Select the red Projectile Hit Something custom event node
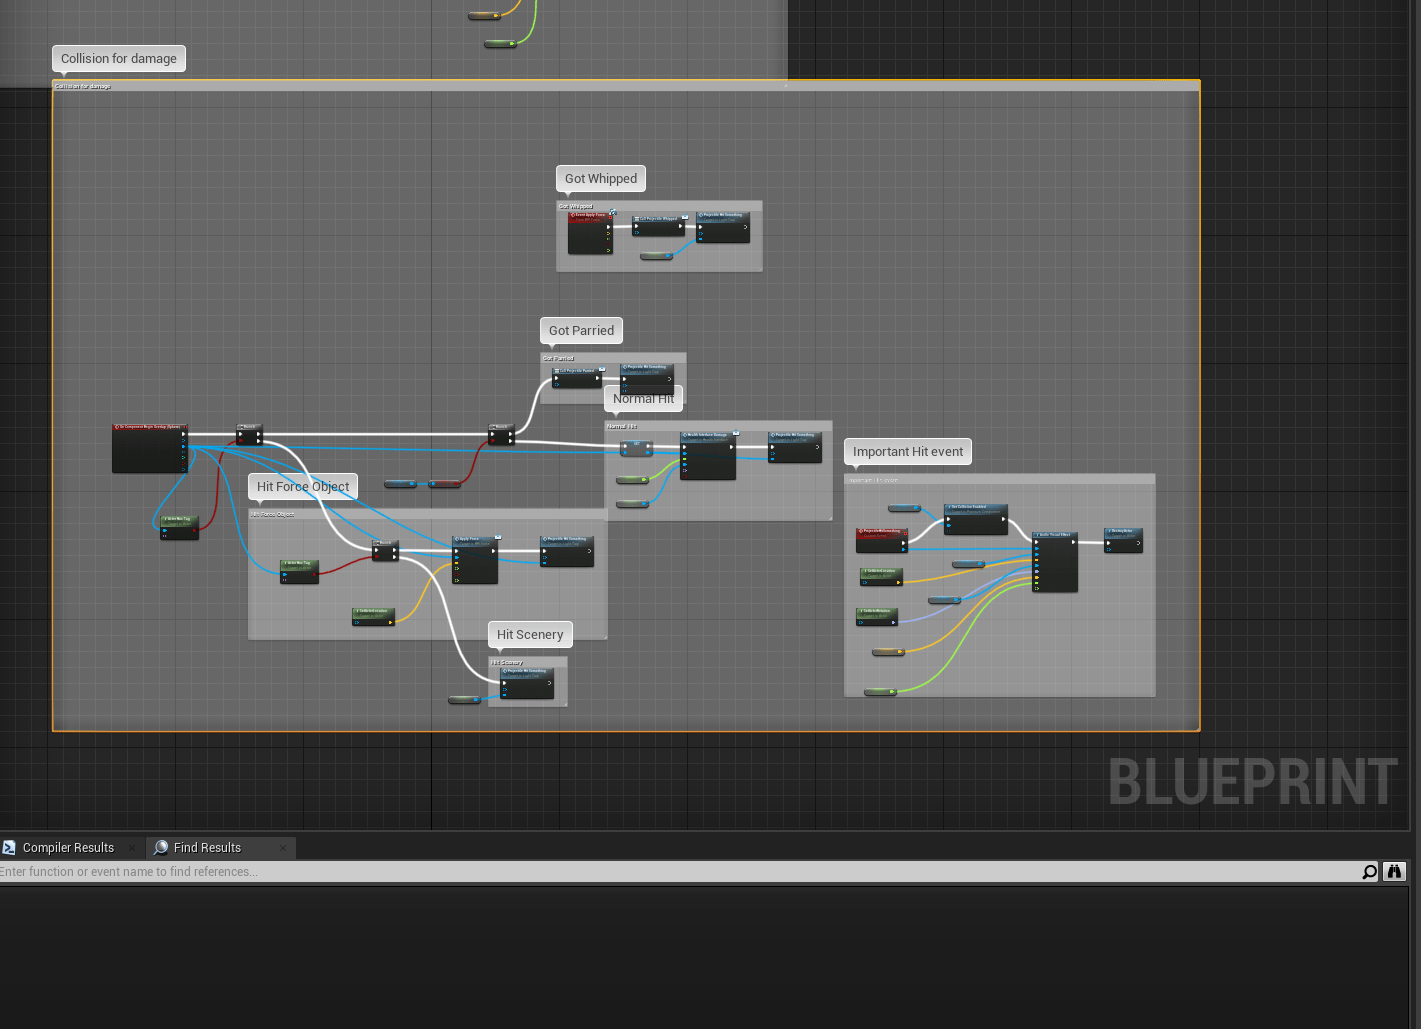Image resolution: width=1421 pixels, height=1029 pixels. pos(880,541)
